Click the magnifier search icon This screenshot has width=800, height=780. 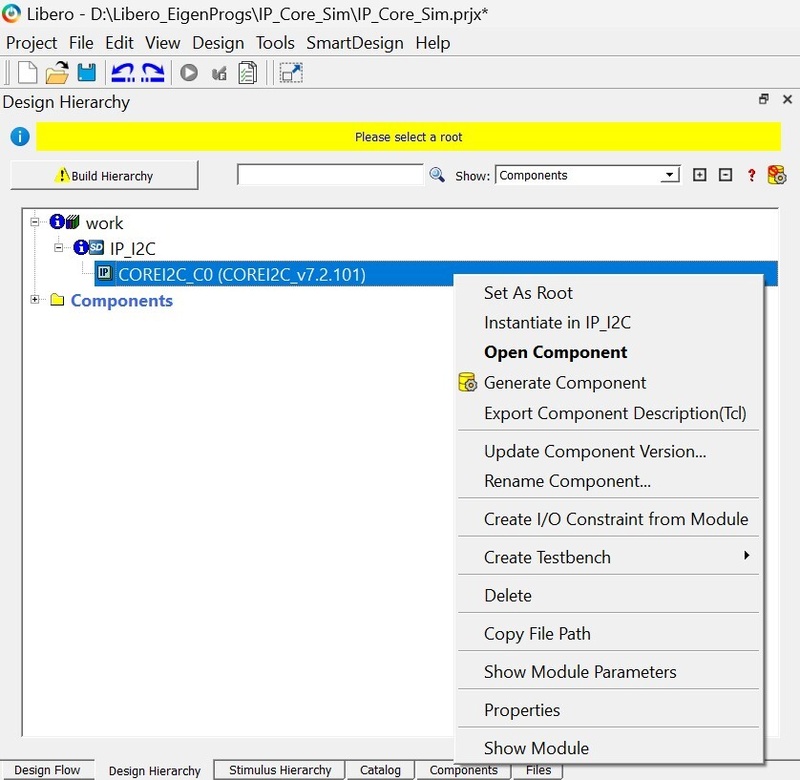(x=437, y=175)
